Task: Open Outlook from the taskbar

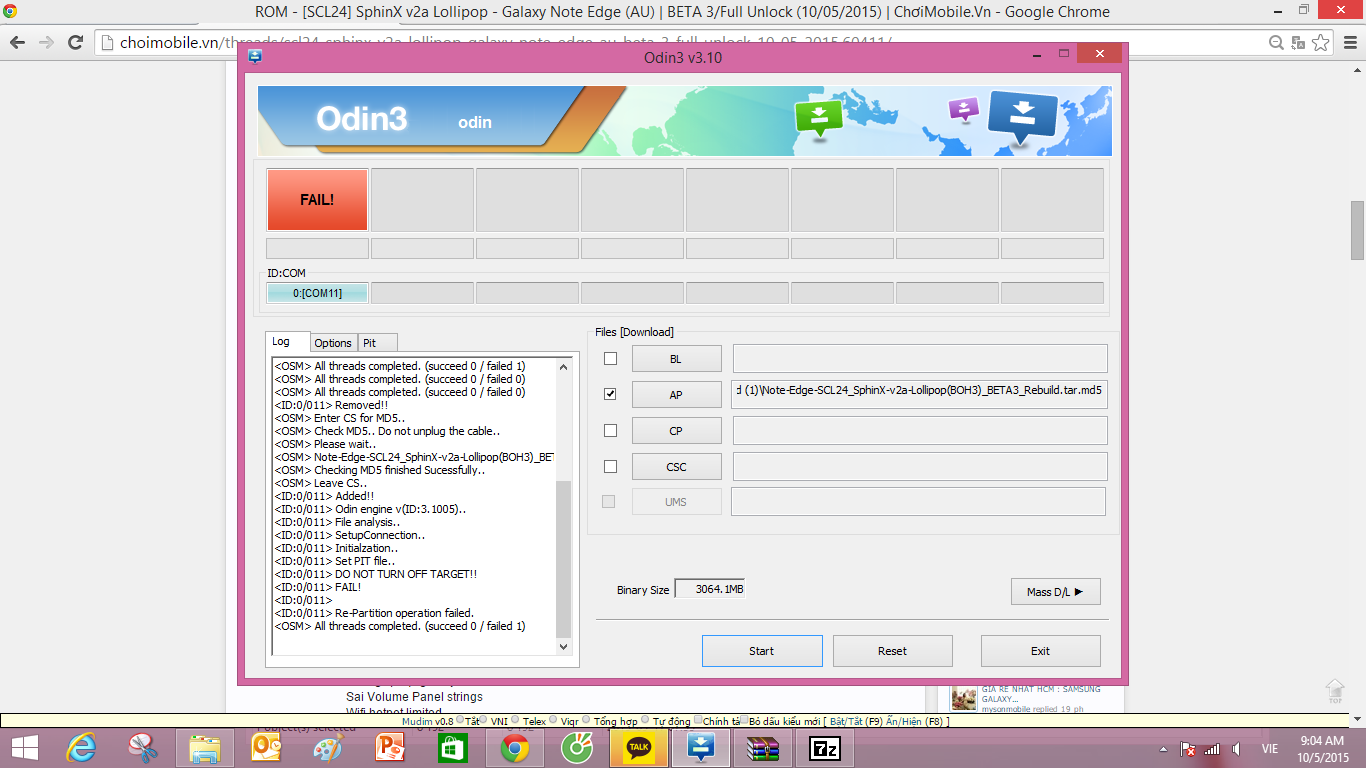Action: click(266, 748)
